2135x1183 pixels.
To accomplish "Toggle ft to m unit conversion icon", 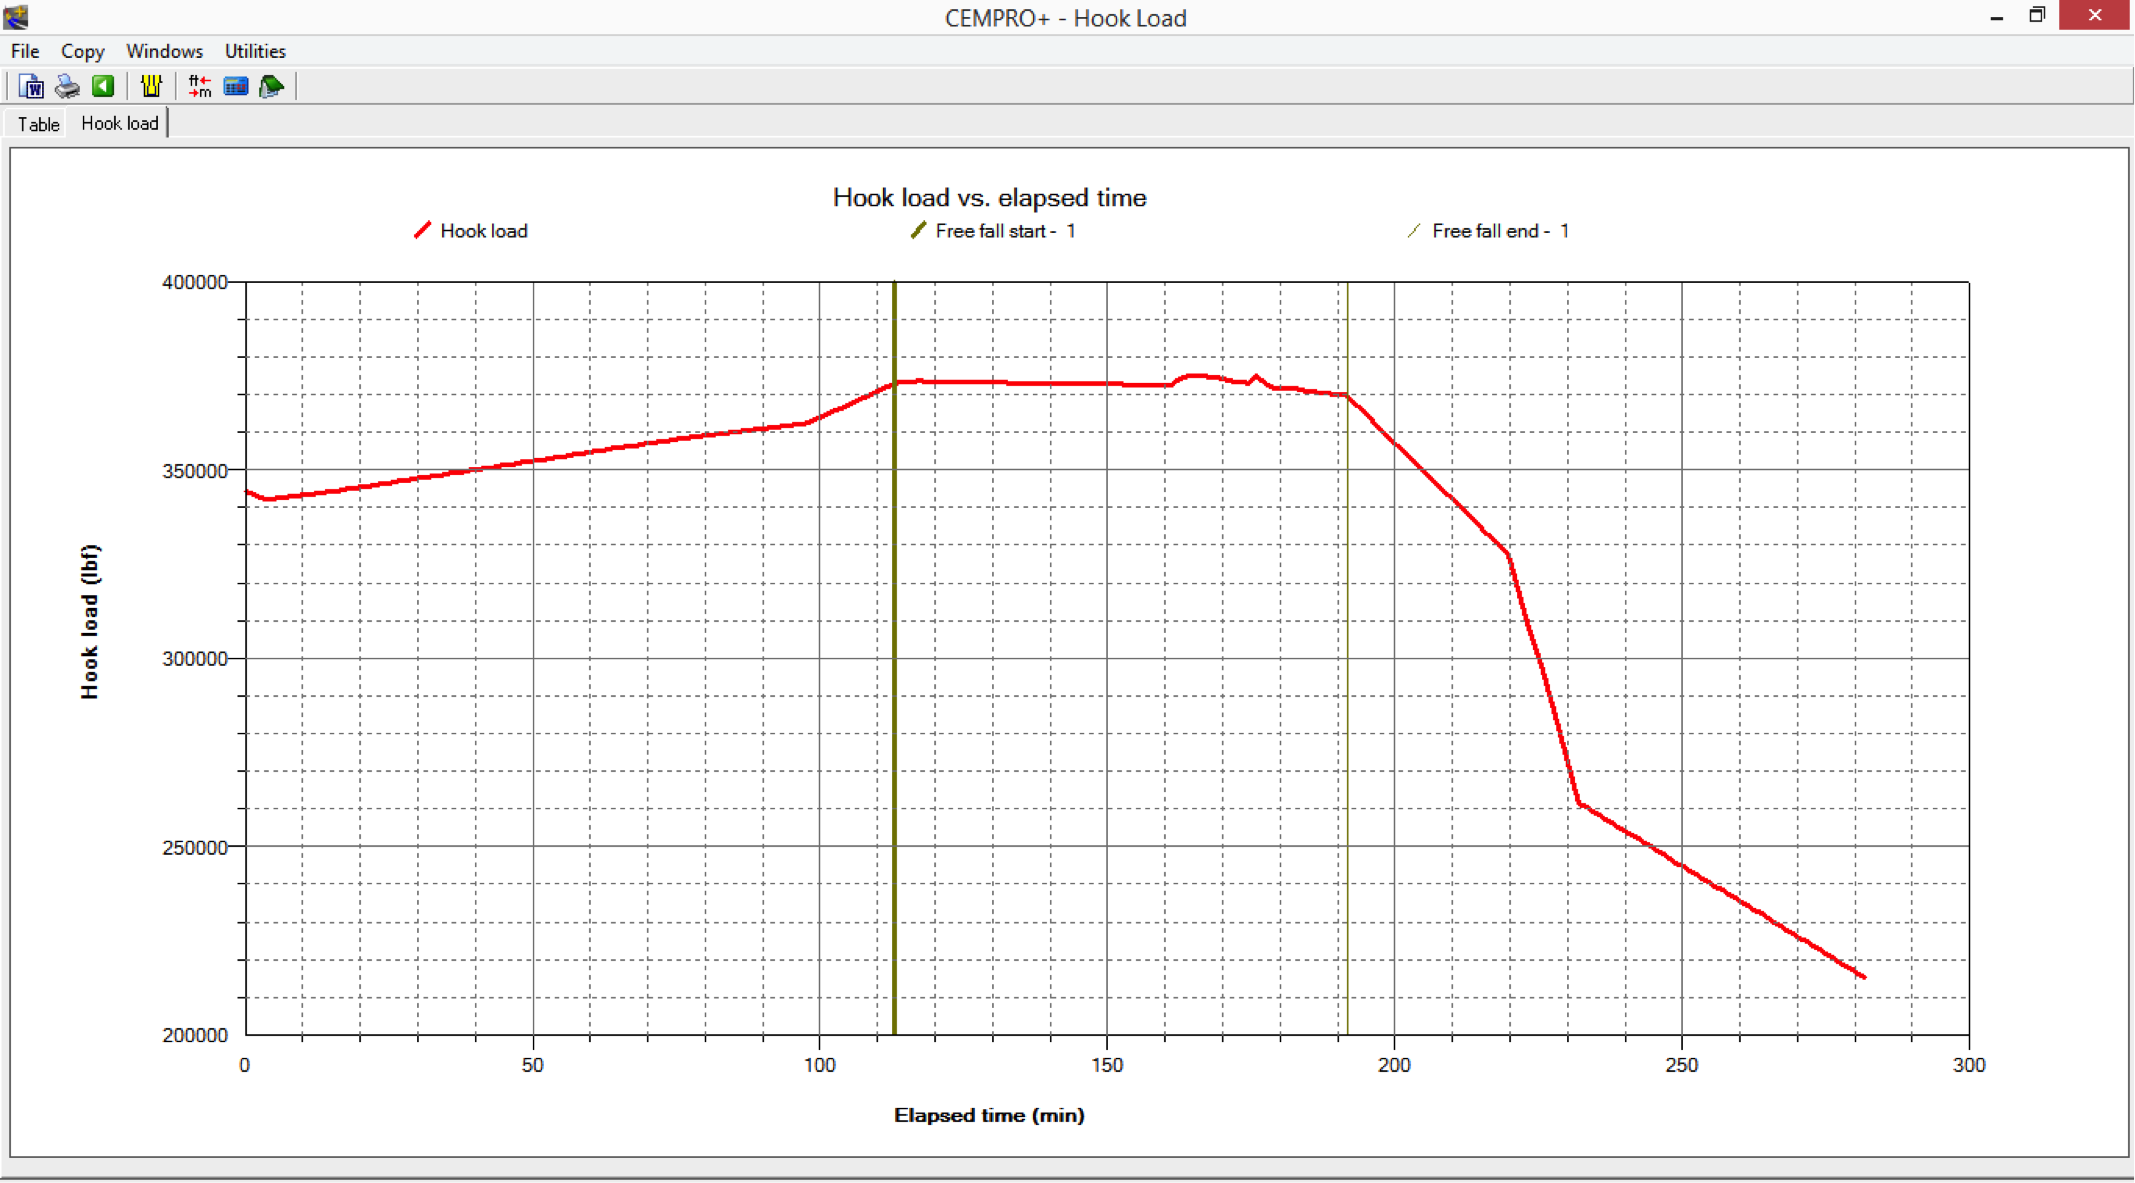I will click(x=200, y=87).
